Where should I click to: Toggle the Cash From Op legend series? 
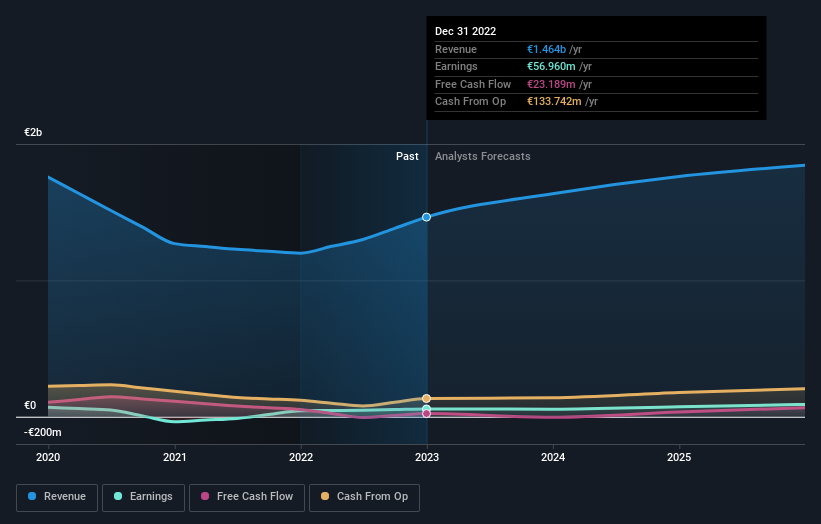(x=364, y=497)
